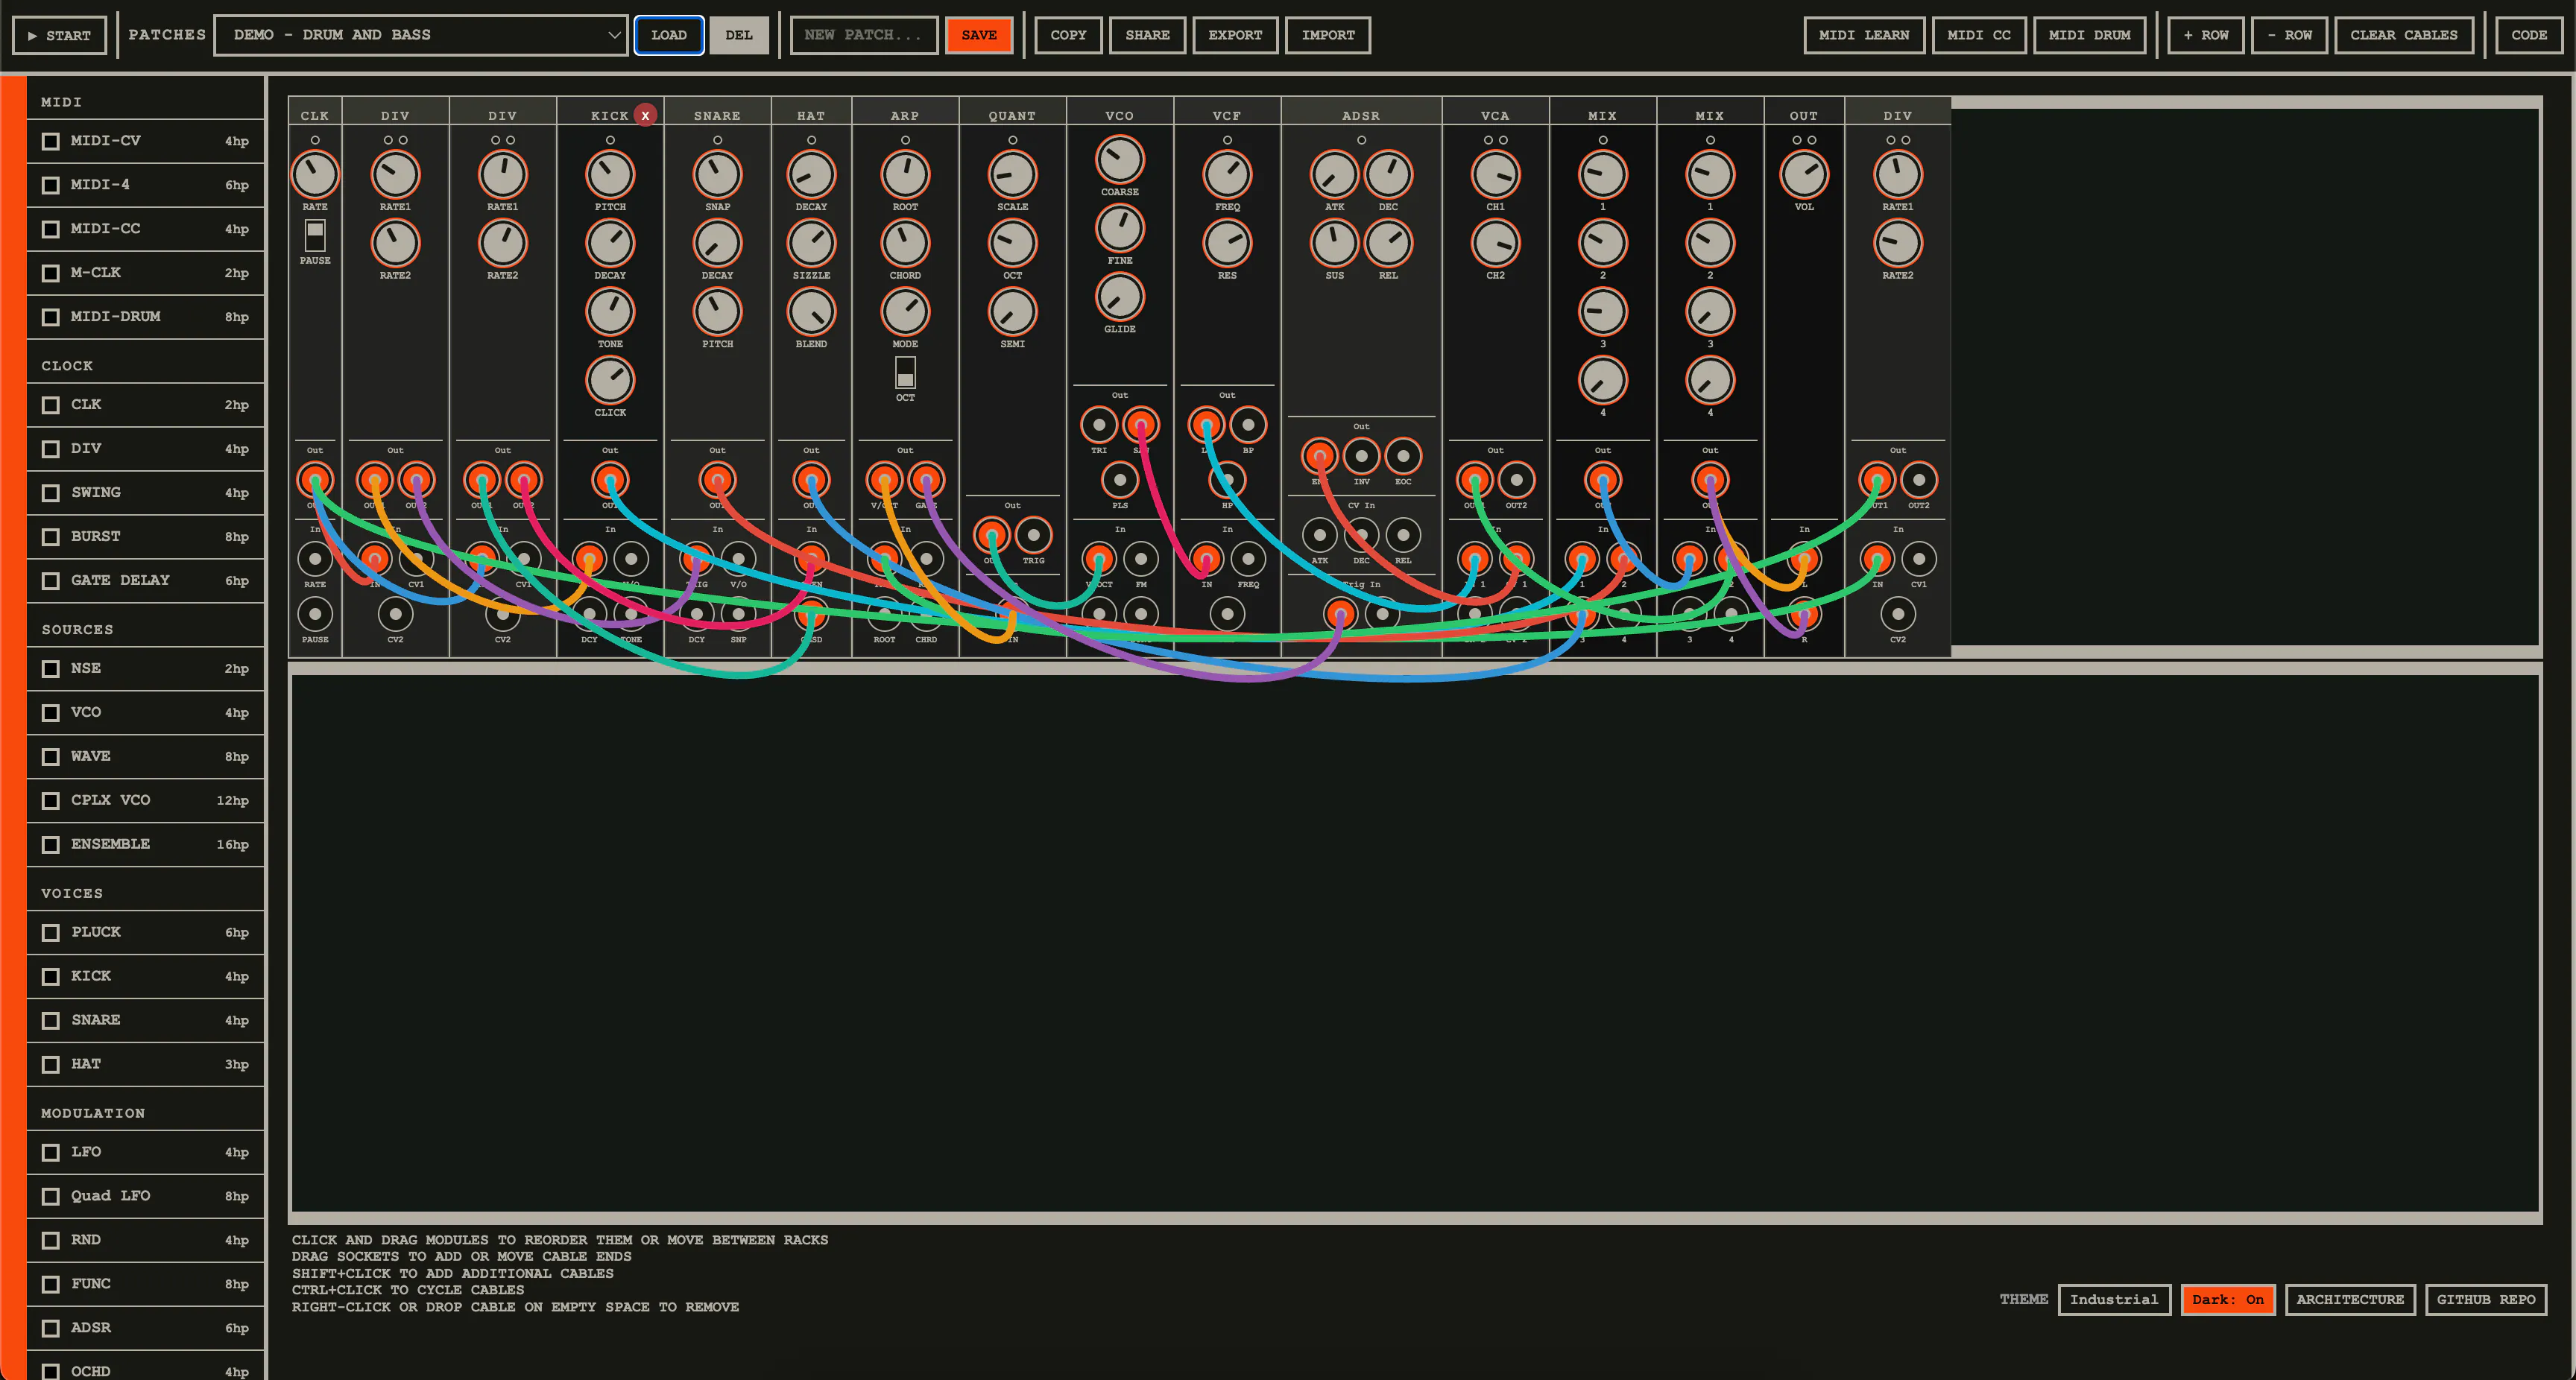Open the CODE view

2529,35
